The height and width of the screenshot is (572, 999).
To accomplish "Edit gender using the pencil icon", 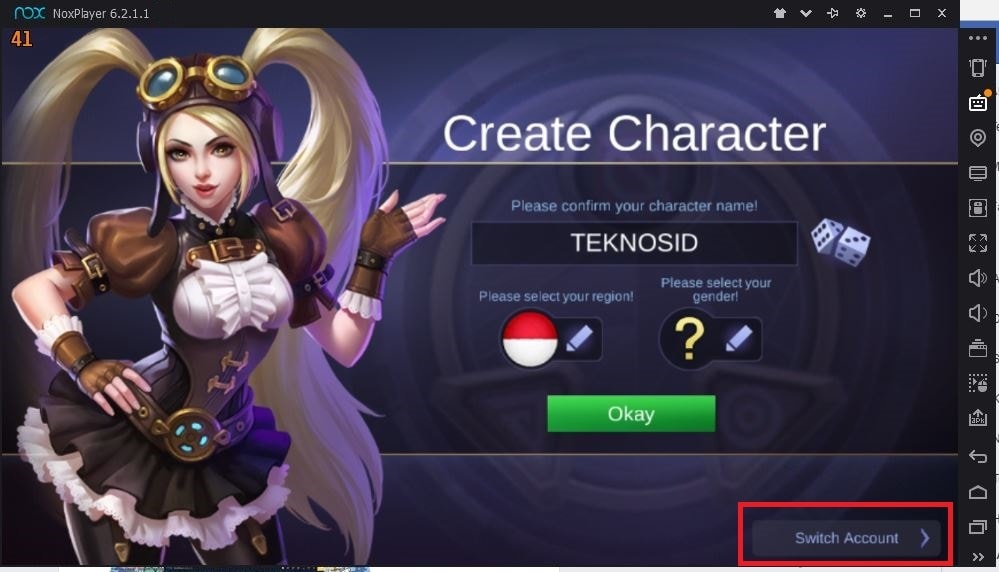I will pos(739,339).
